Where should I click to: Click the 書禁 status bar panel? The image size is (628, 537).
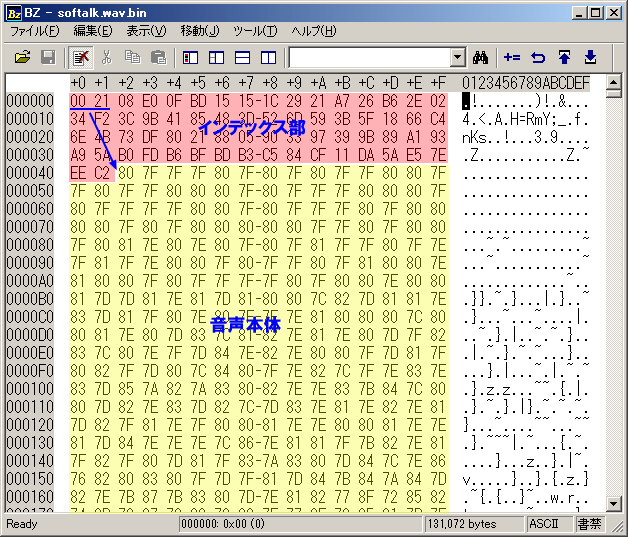tap(594, 524)
